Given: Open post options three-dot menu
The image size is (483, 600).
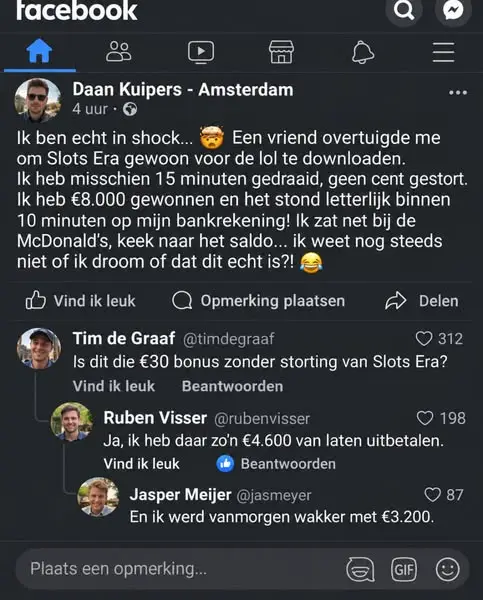Looking at the screenshot, I should 458,93.
